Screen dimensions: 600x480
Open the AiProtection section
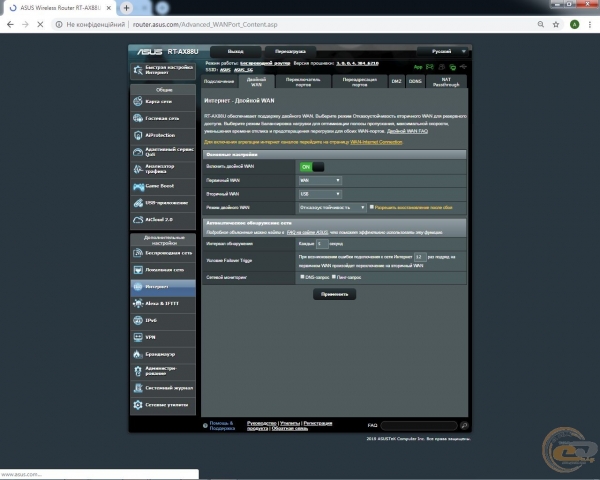coord(163,135)
